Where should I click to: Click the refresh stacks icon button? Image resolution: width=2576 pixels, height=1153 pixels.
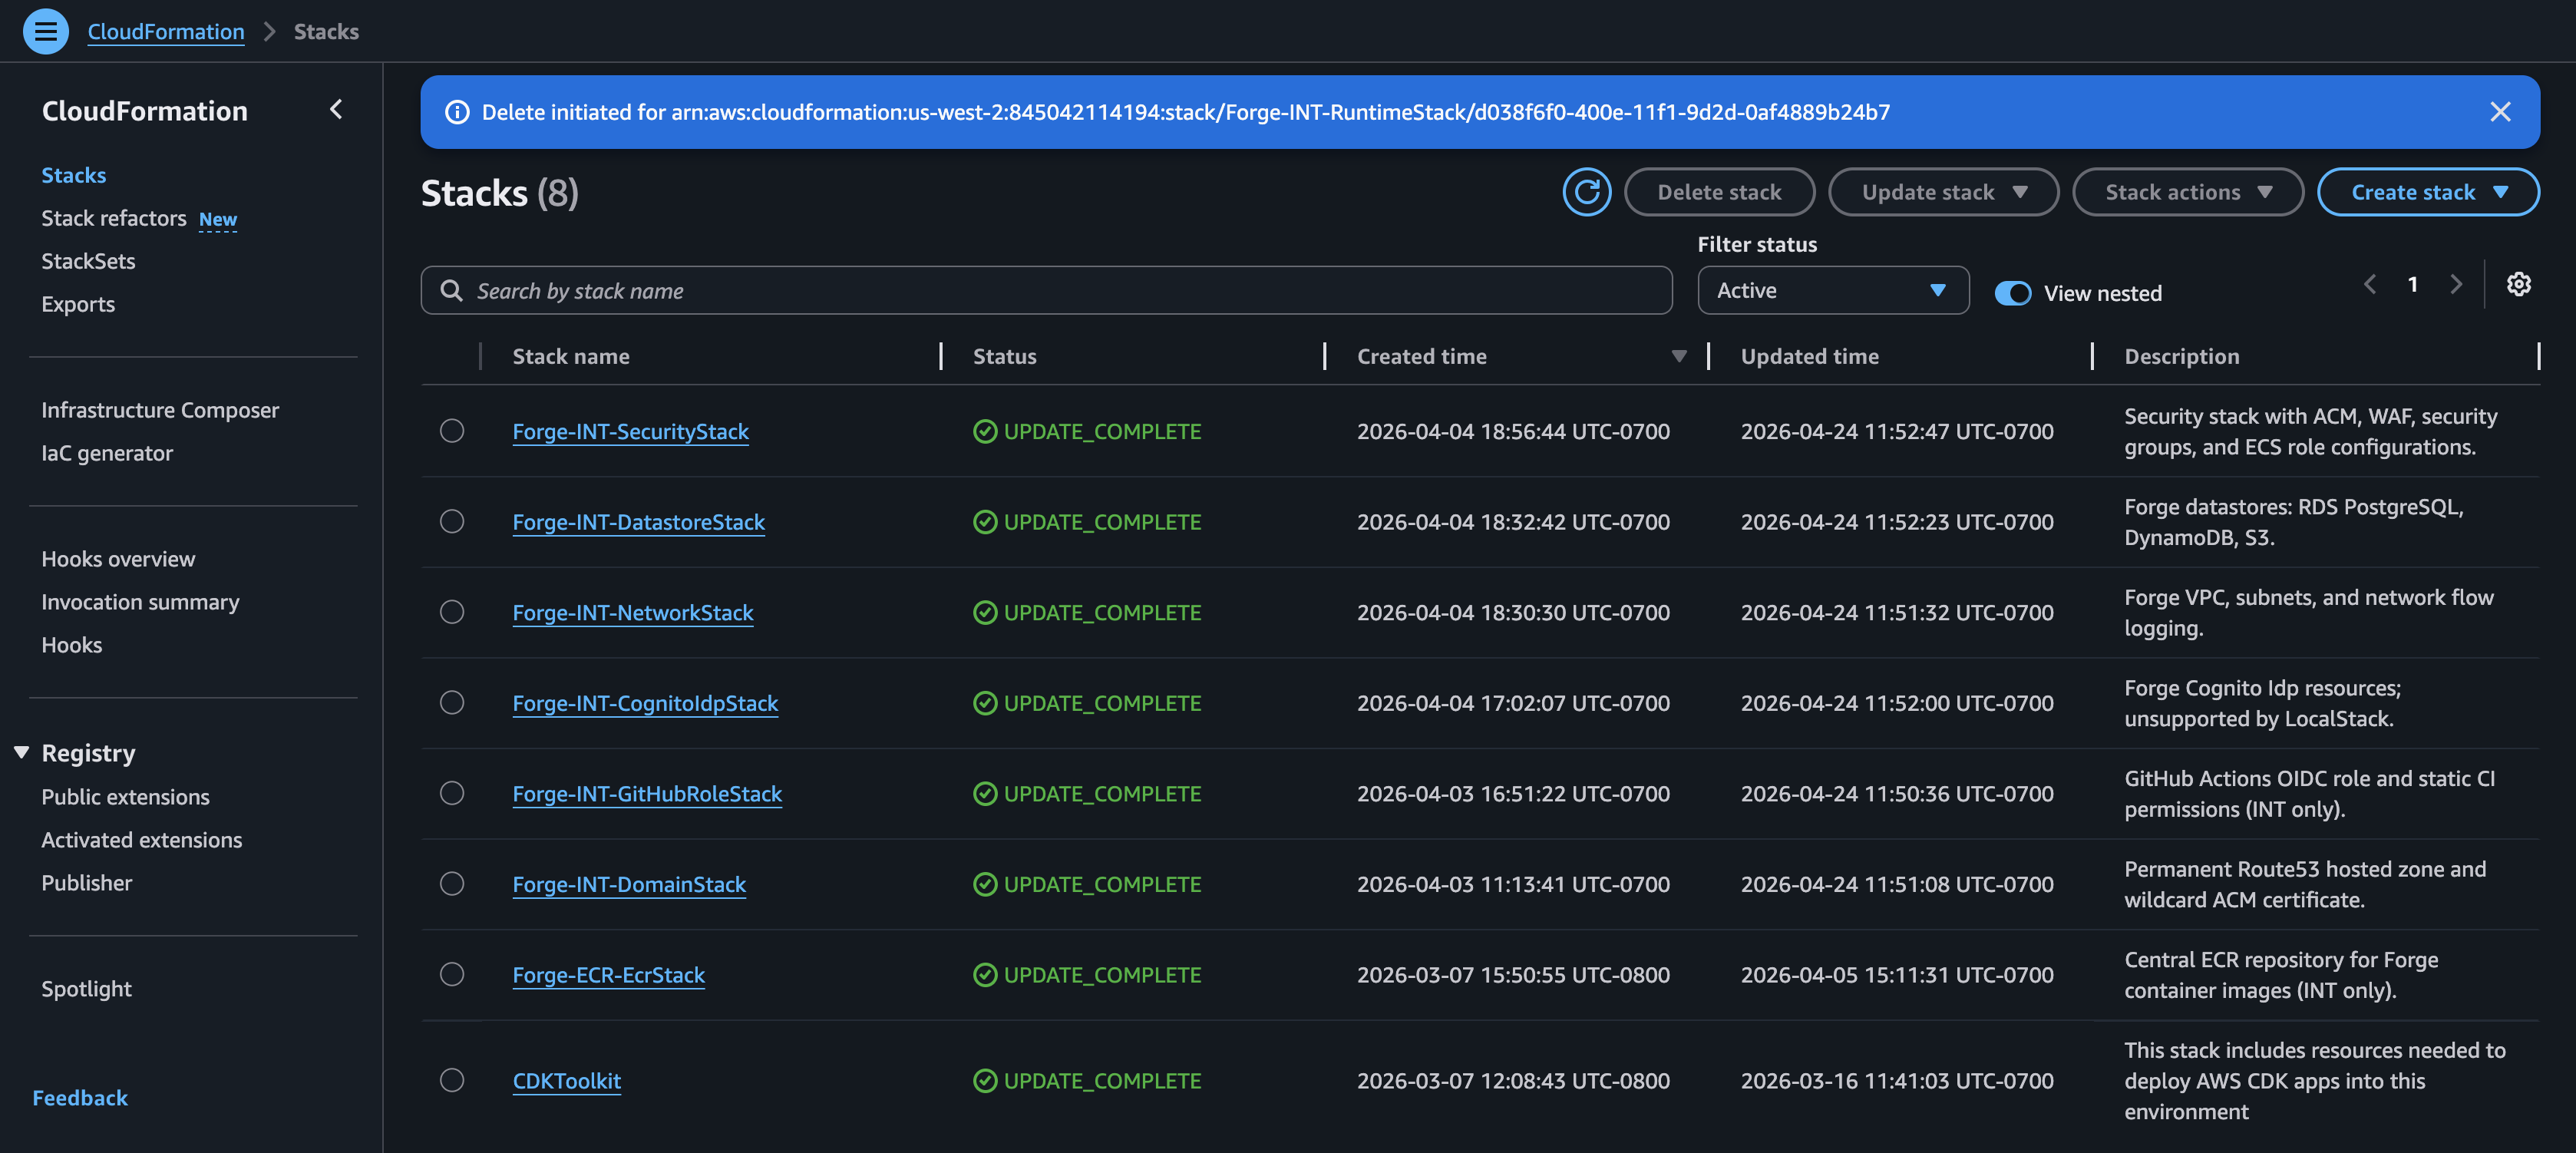click(x=1586, y=192)
